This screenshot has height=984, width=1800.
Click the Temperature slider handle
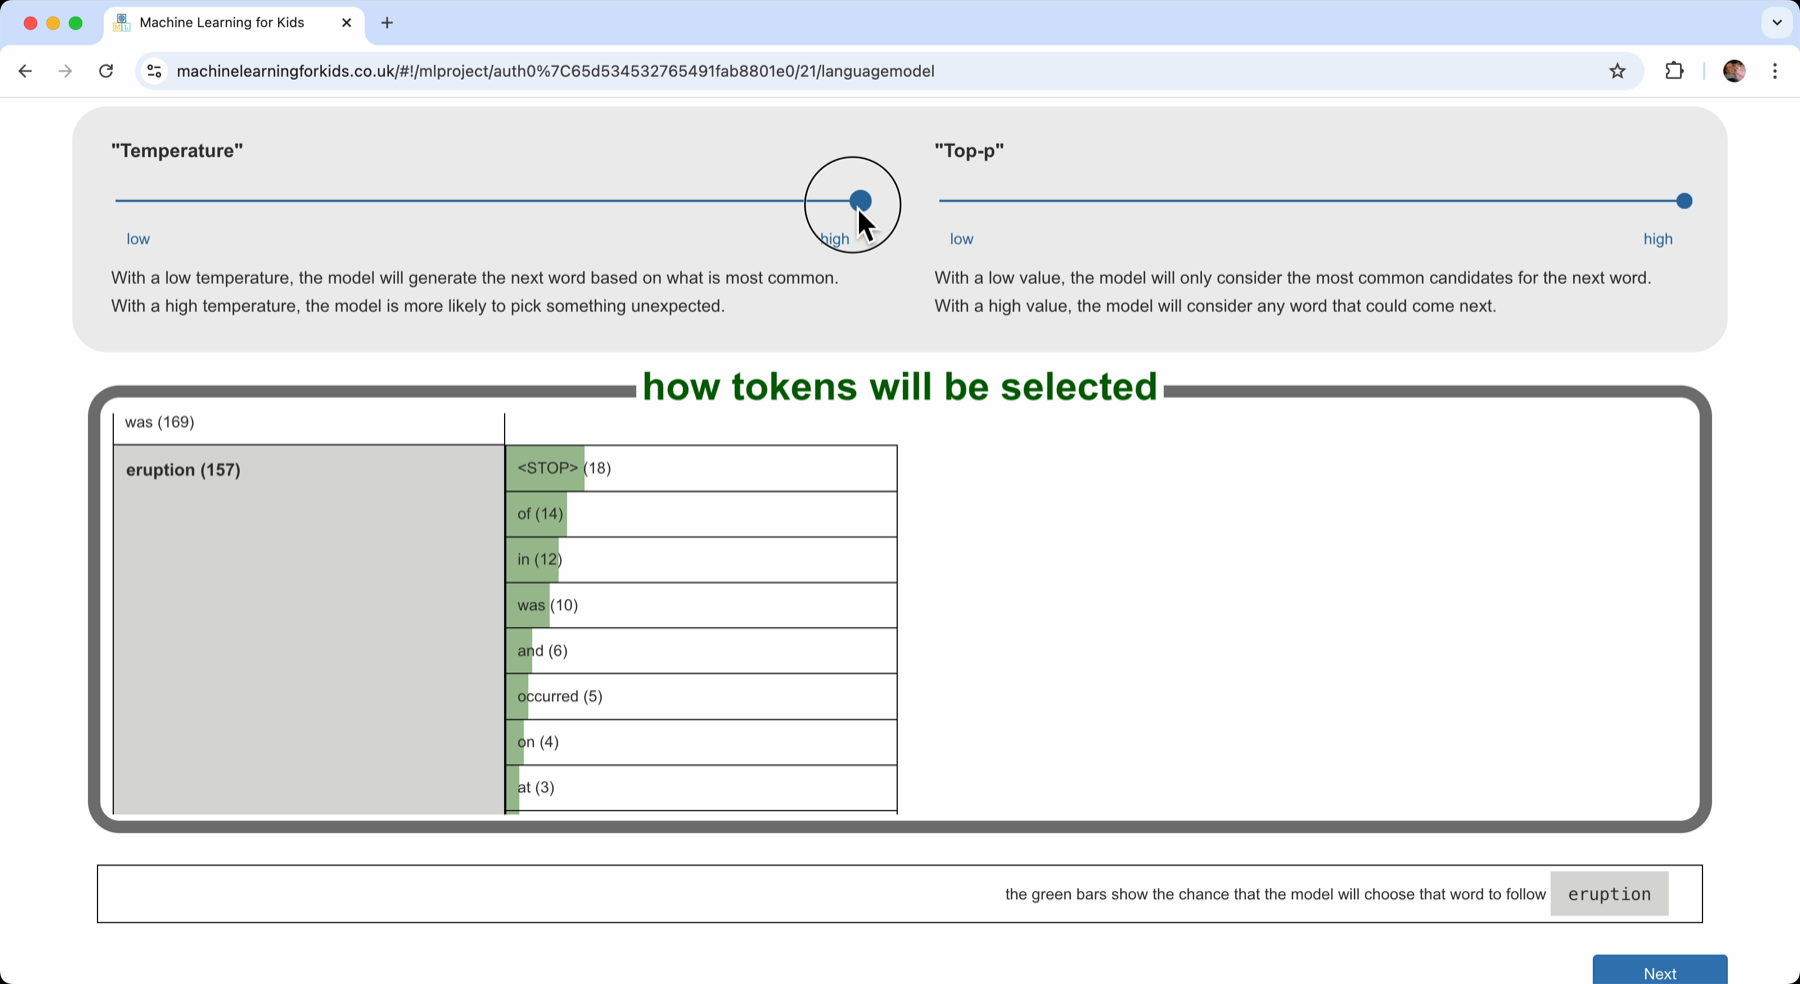860,201
